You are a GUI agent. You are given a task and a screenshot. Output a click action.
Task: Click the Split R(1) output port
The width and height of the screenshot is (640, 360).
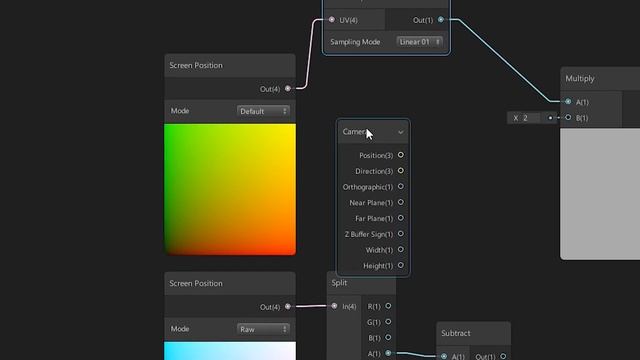(x=388, y=306)
